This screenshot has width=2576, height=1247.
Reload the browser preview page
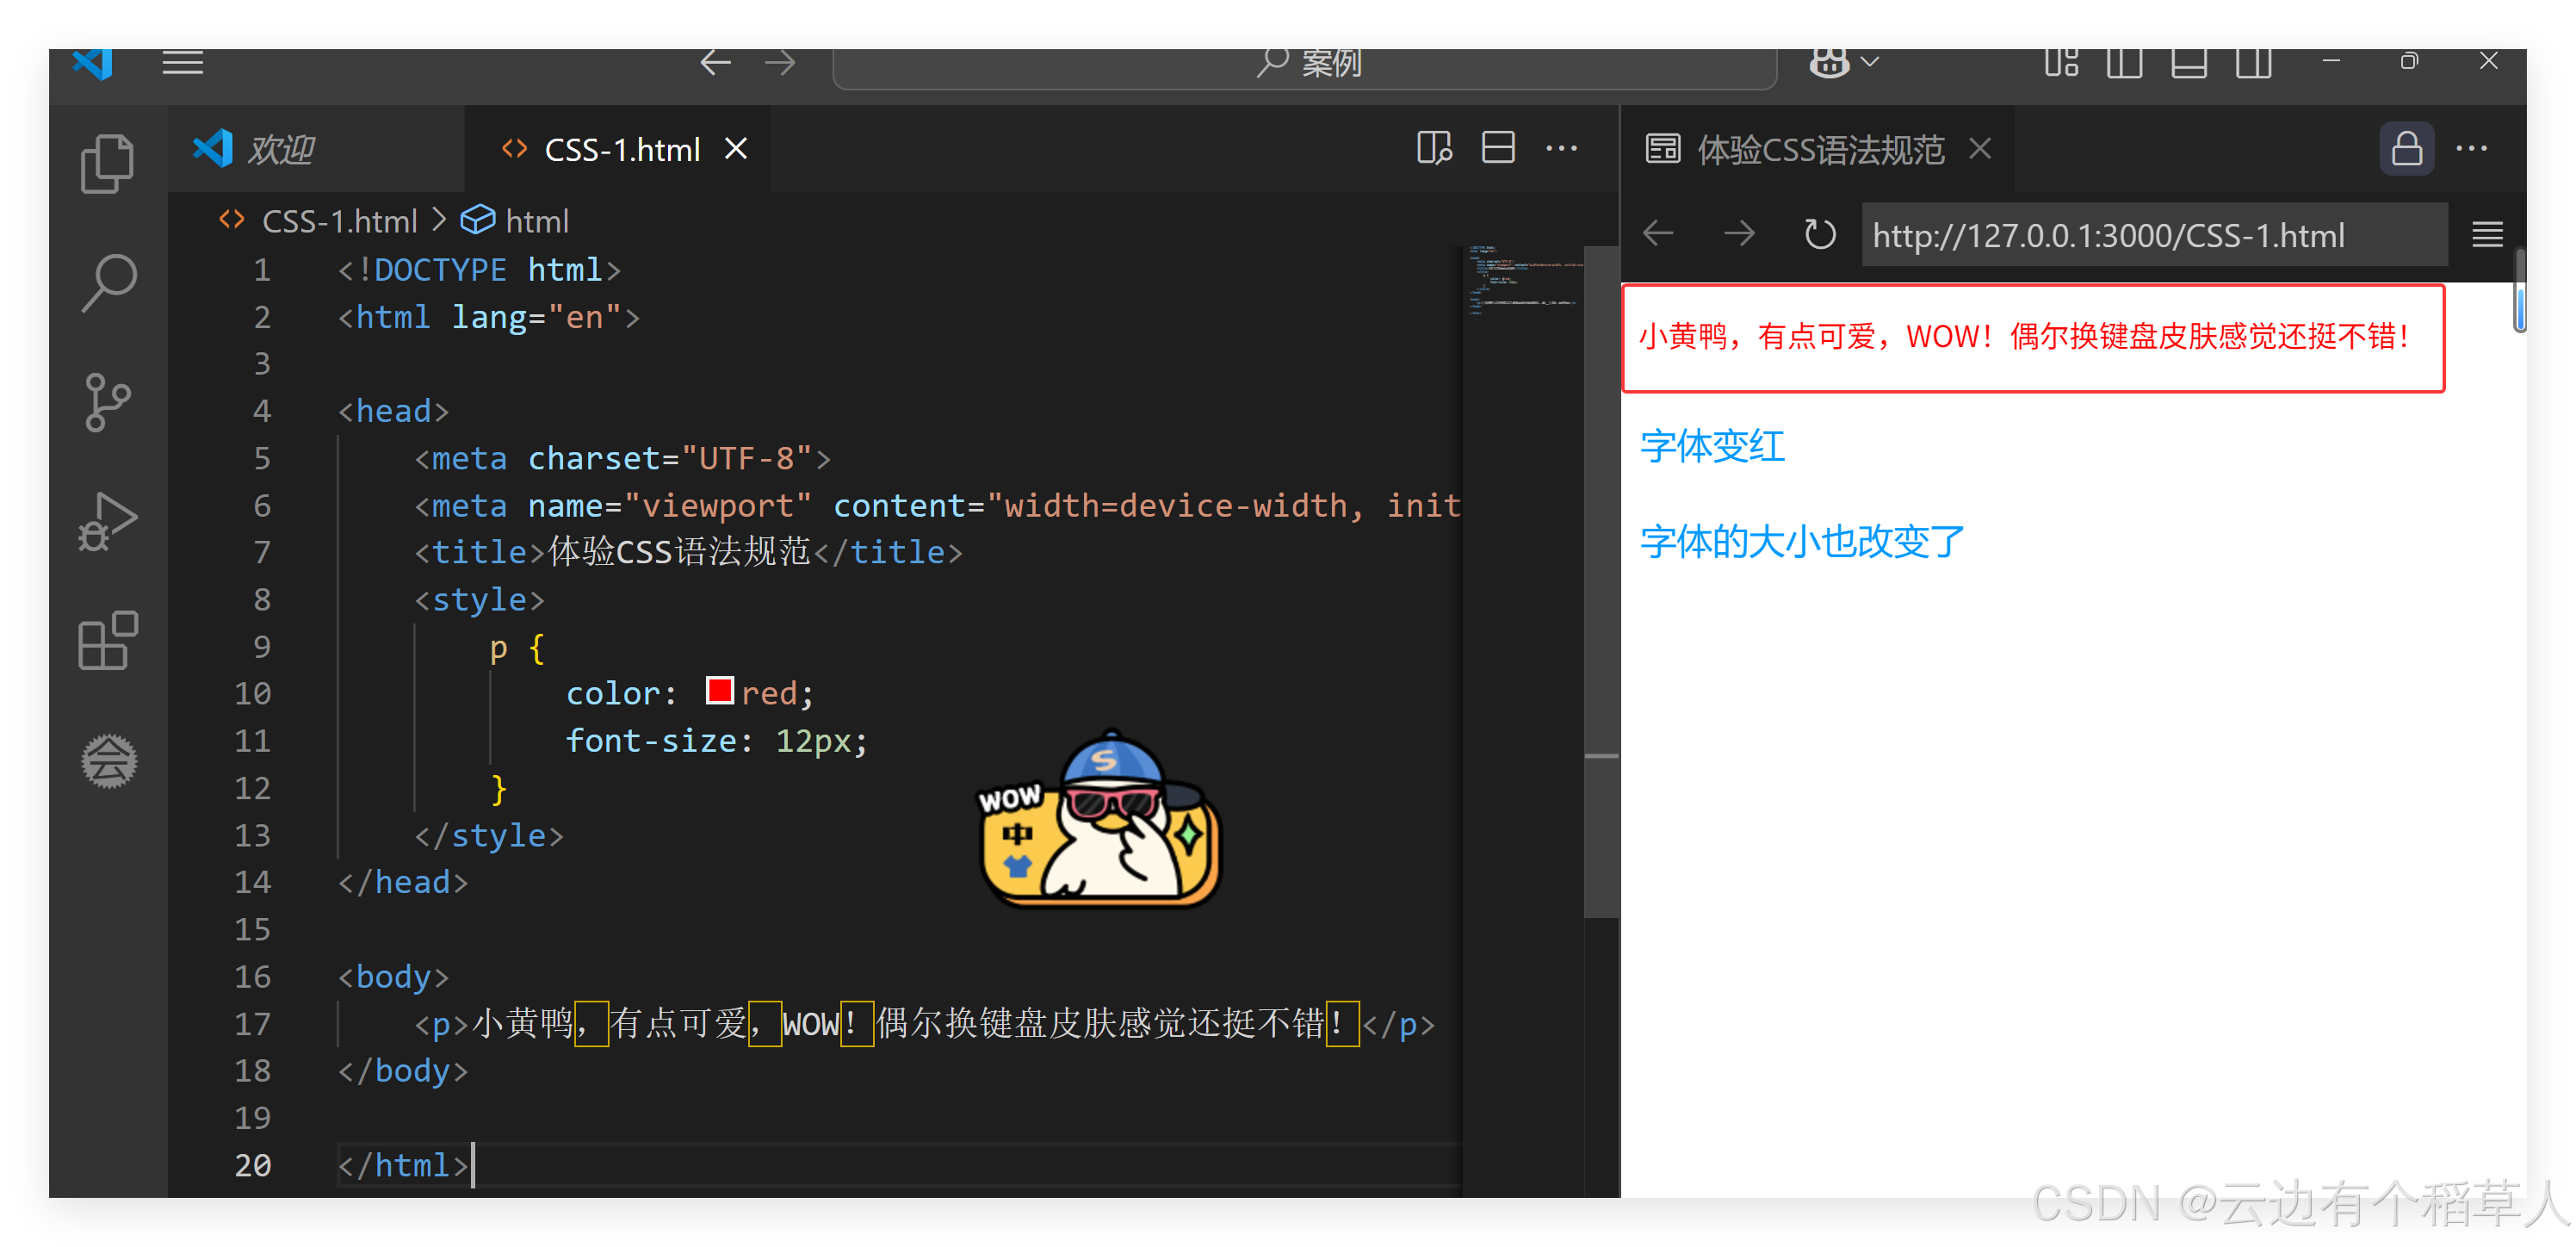(1819, 235)
